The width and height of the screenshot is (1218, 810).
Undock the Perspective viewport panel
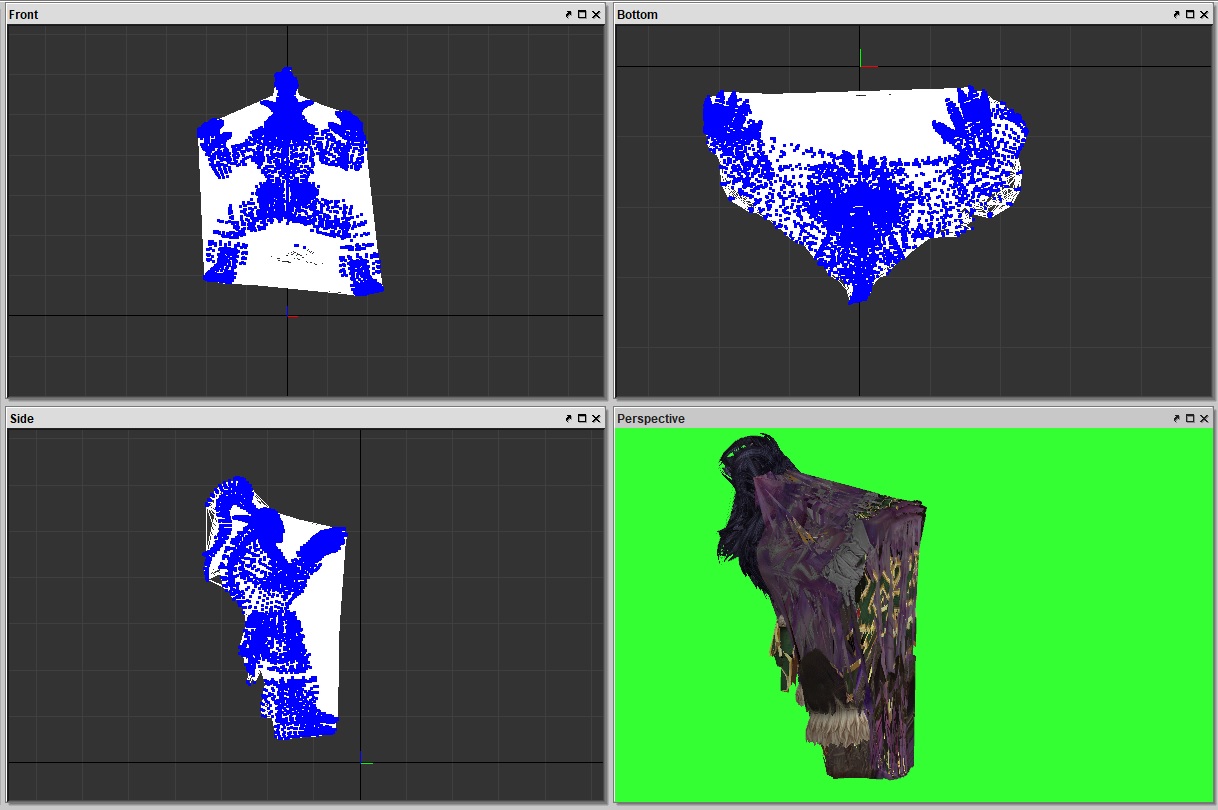(x=1177, y=419)
